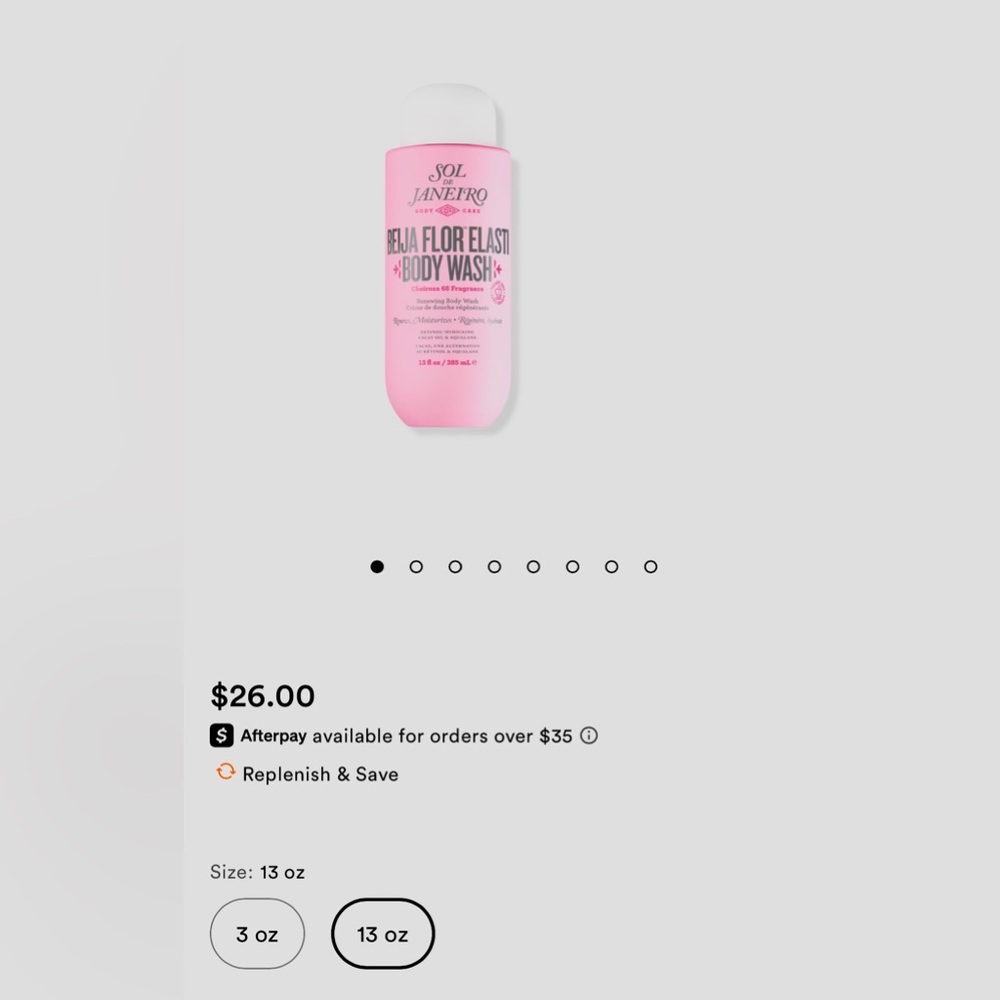This screenshot has width=1000, height=1000.
Task: Click the $26.00 price text
Action: [263, 696]
